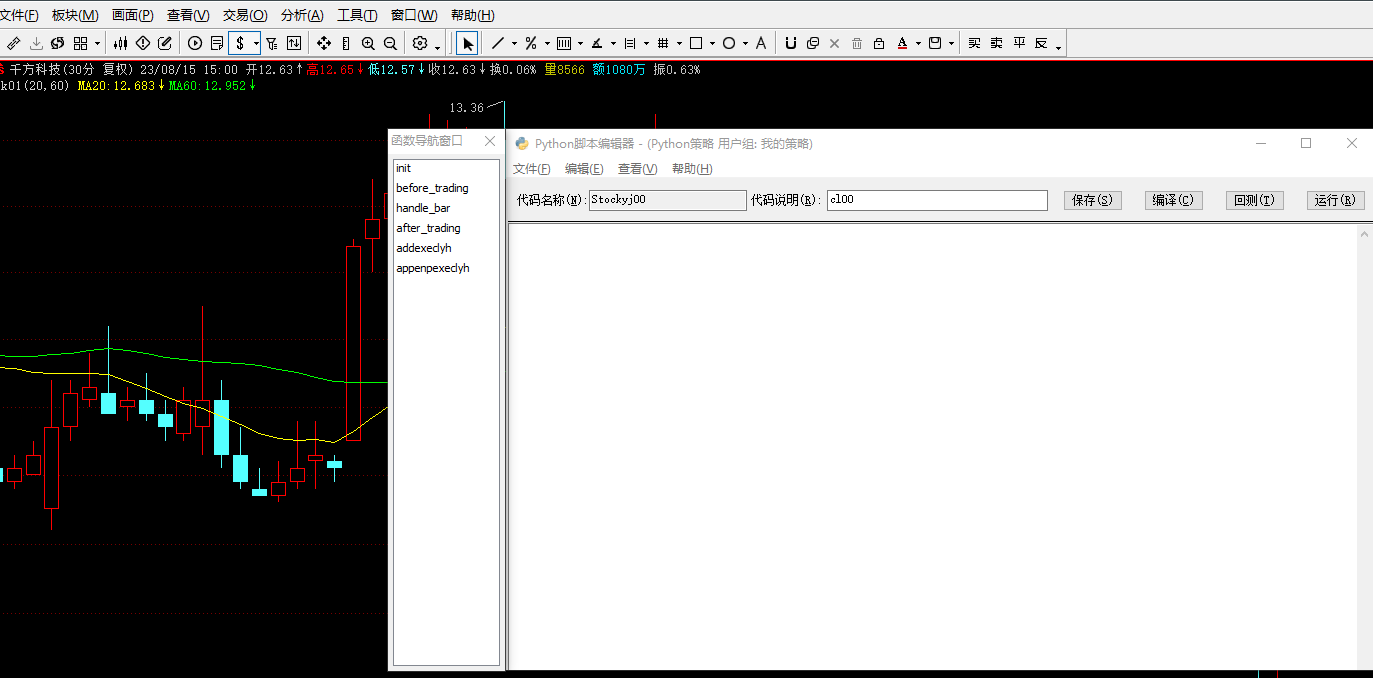Click the copy drawing objects icon

click(x=813, y=43)
